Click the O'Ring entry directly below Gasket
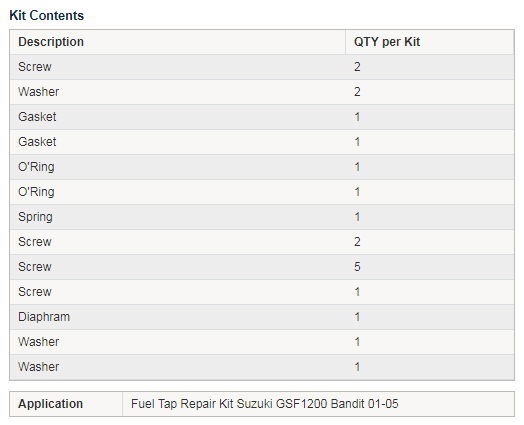This screenshot has height=425, width=524. point(36,167)
